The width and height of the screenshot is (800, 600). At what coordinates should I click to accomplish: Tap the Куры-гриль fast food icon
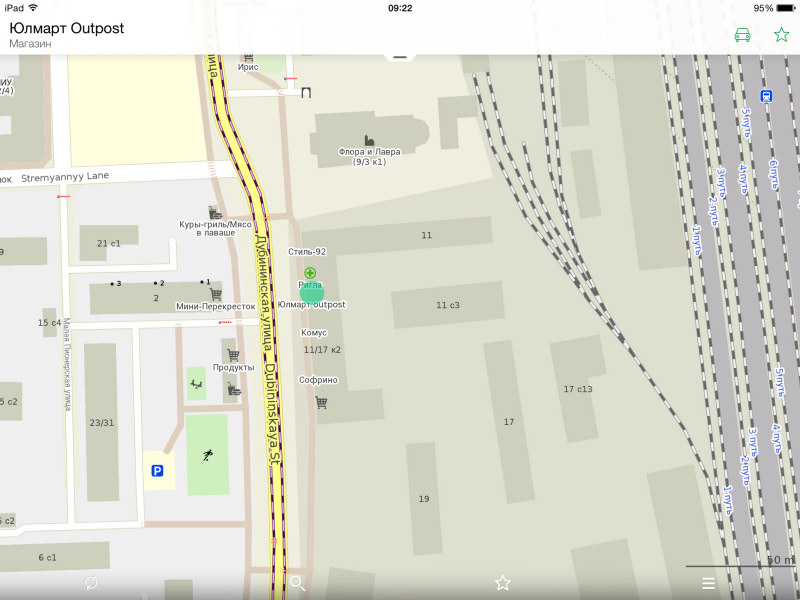coord(214,212)
